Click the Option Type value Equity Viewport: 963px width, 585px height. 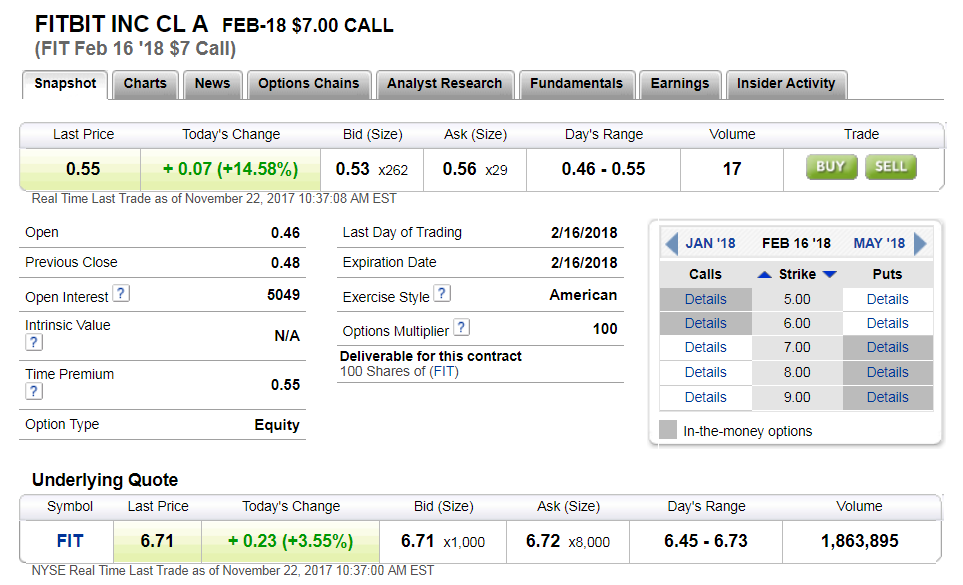coord(277,425)
